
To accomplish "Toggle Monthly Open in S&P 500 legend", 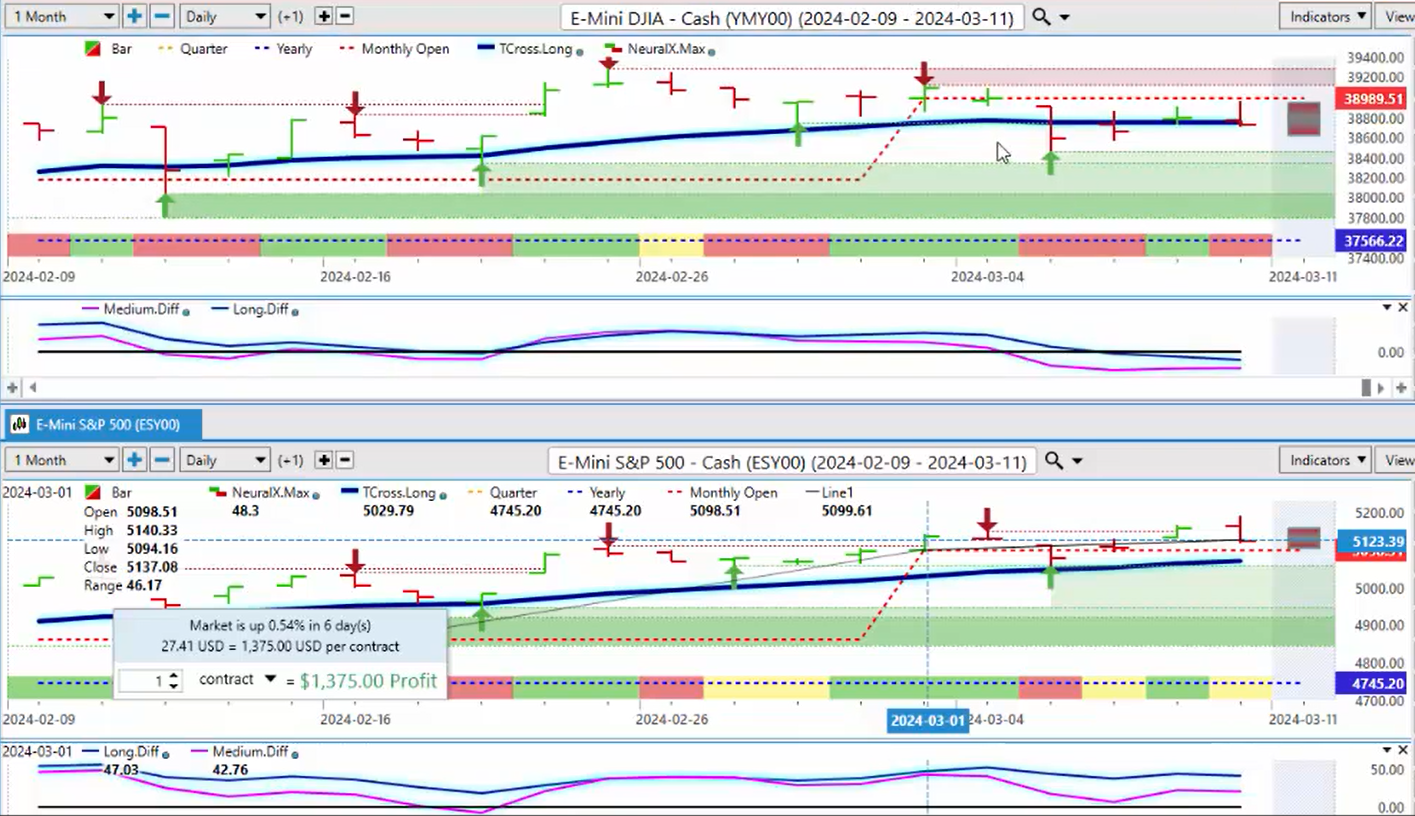I will 720,493.
